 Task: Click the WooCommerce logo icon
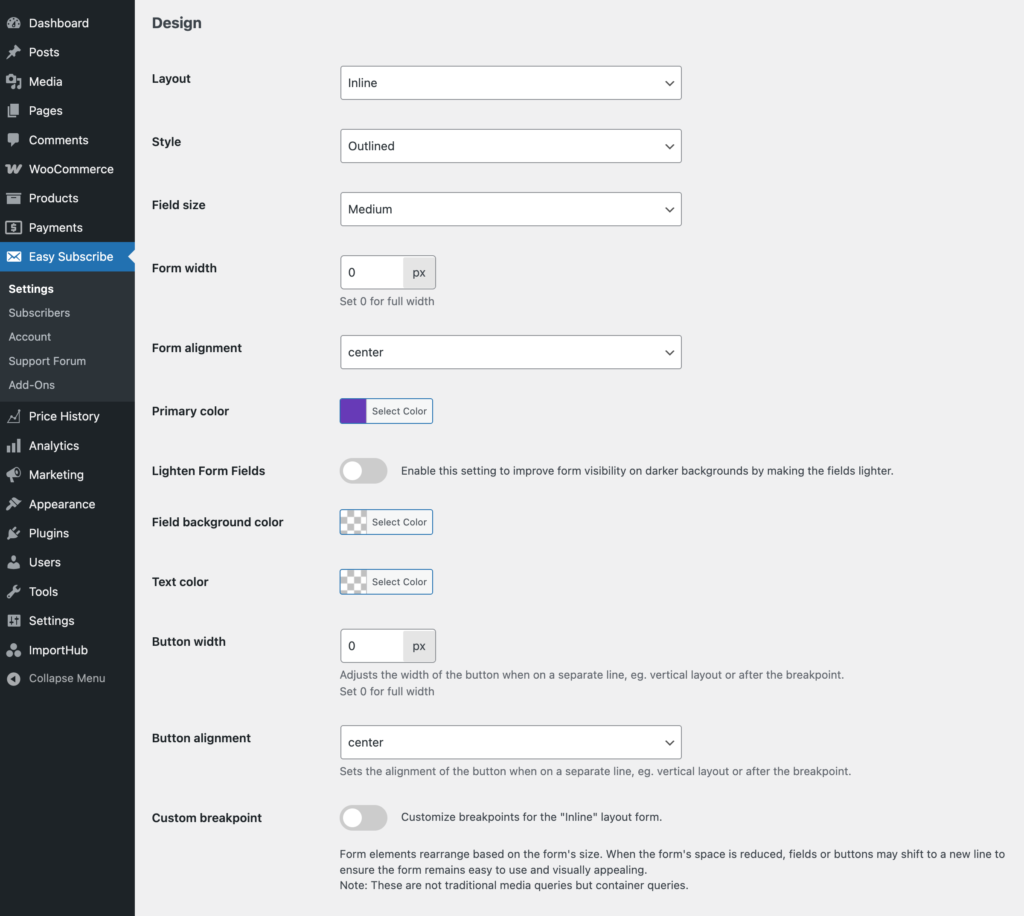pyautogui.click(x=13, y=169)
